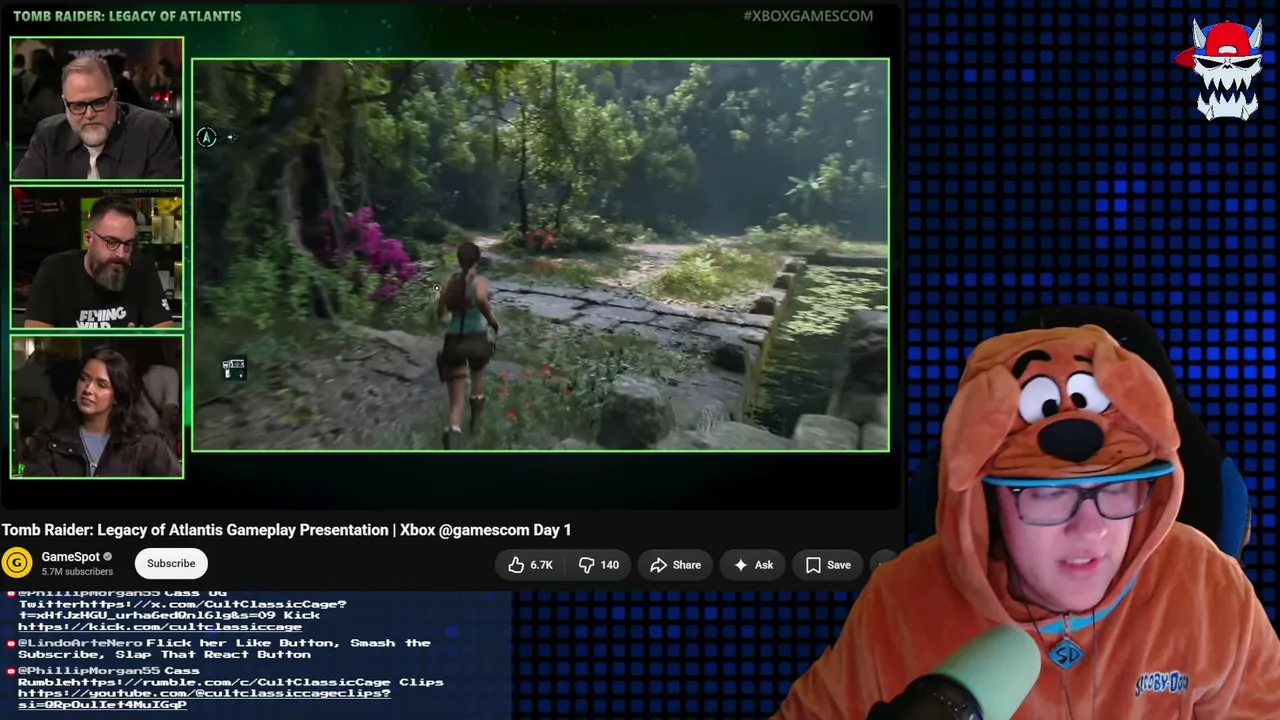Select the top host webcam feed
1280x720 pixels.
[x=97, y=109]
